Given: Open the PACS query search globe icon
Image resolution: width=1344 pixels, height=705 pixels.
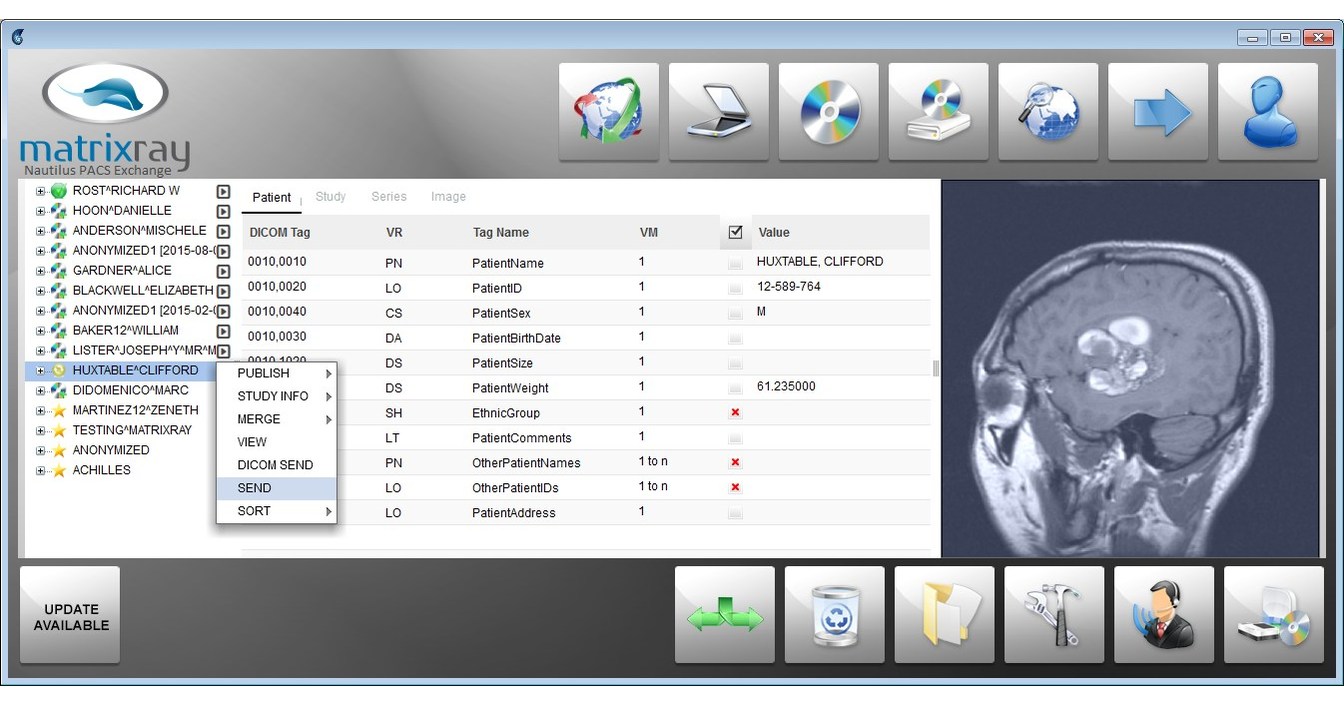Looking at the screenshot, I should point(1048,110).
